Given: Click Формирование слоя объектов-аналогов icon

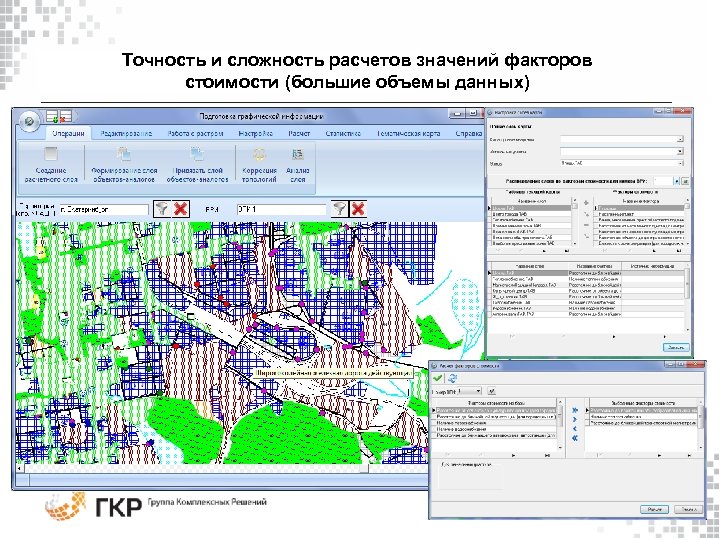Looking at the screenshot, I should point(124,153).
